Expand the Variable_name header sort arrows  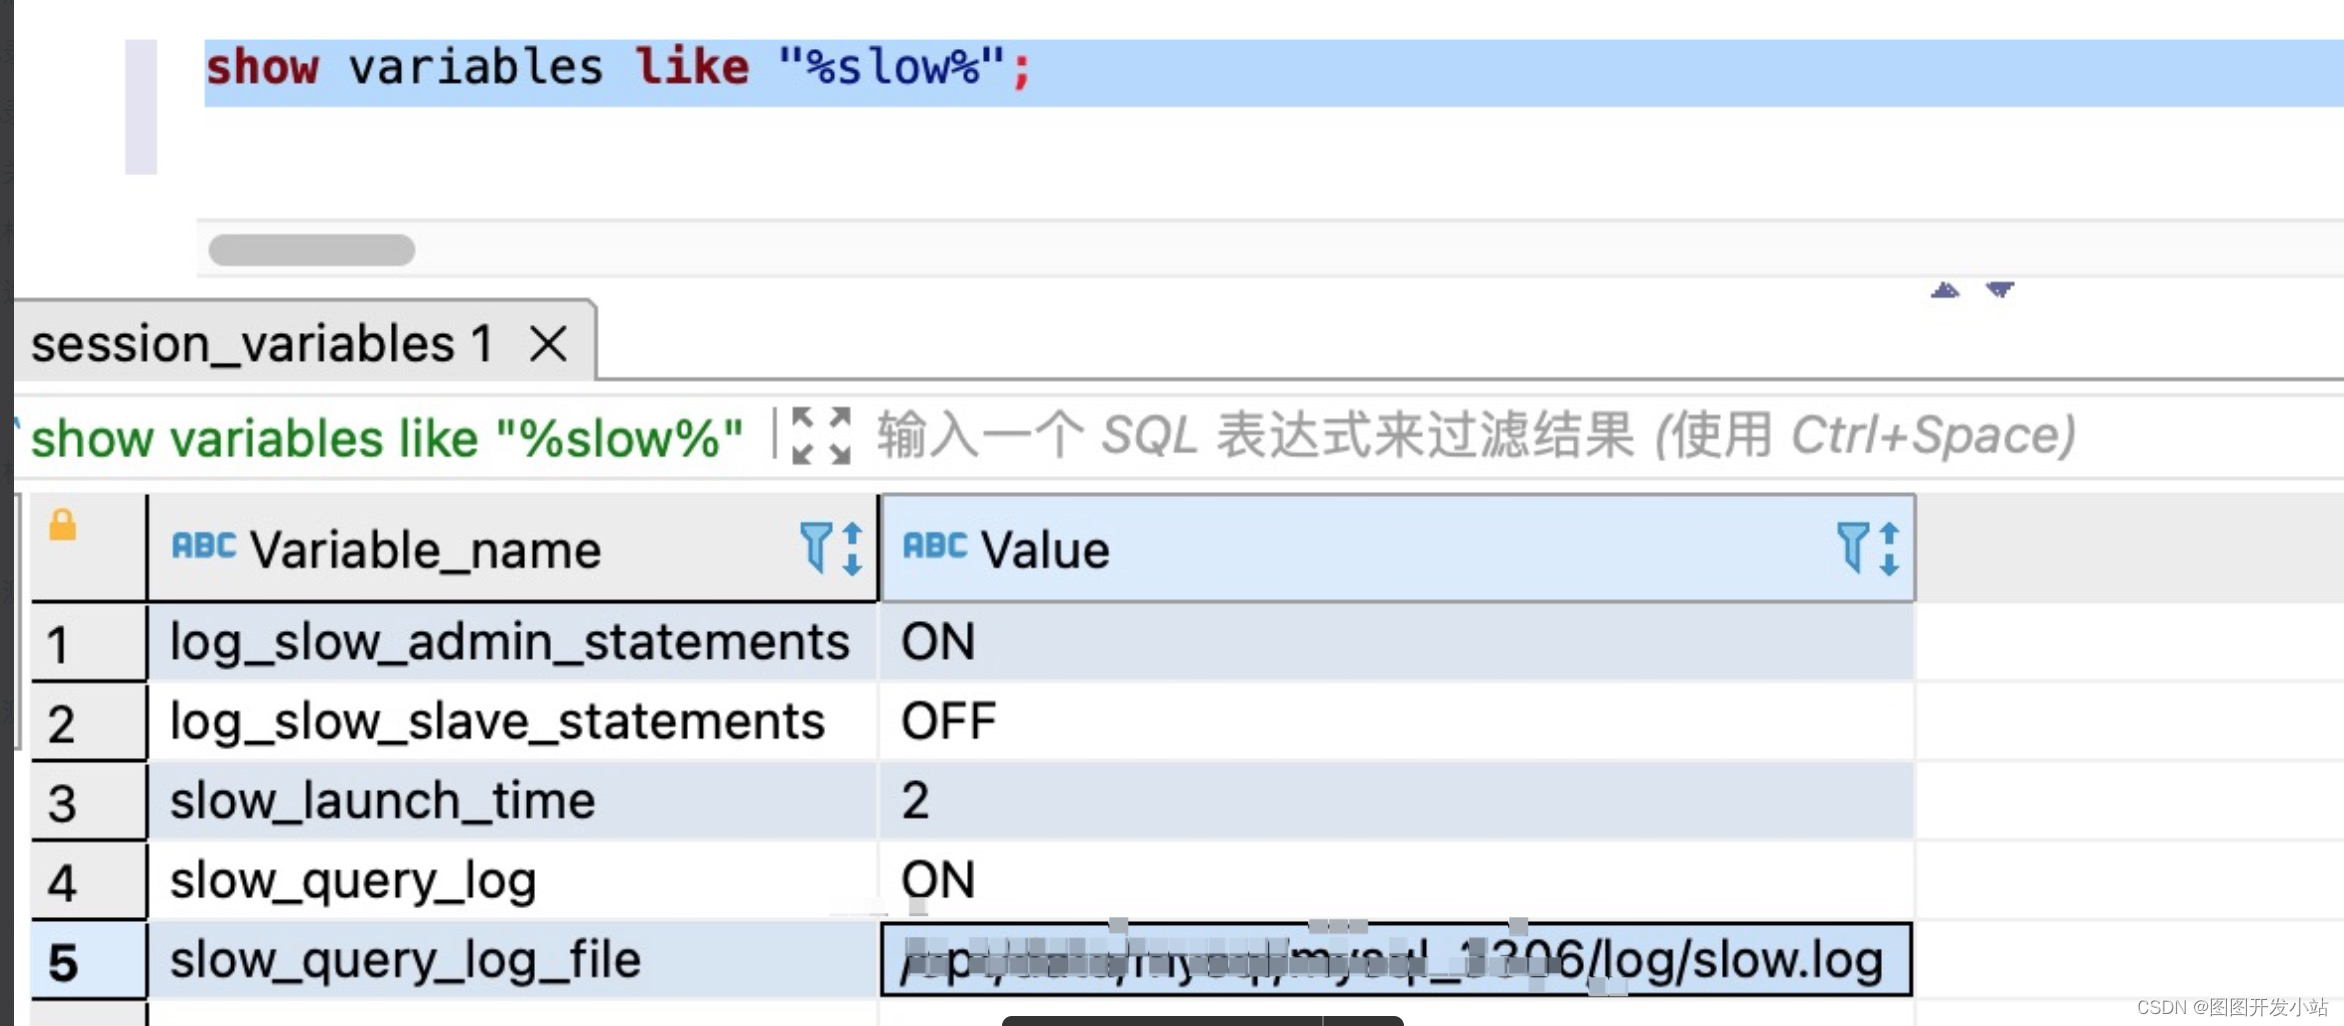pos(853,548)
